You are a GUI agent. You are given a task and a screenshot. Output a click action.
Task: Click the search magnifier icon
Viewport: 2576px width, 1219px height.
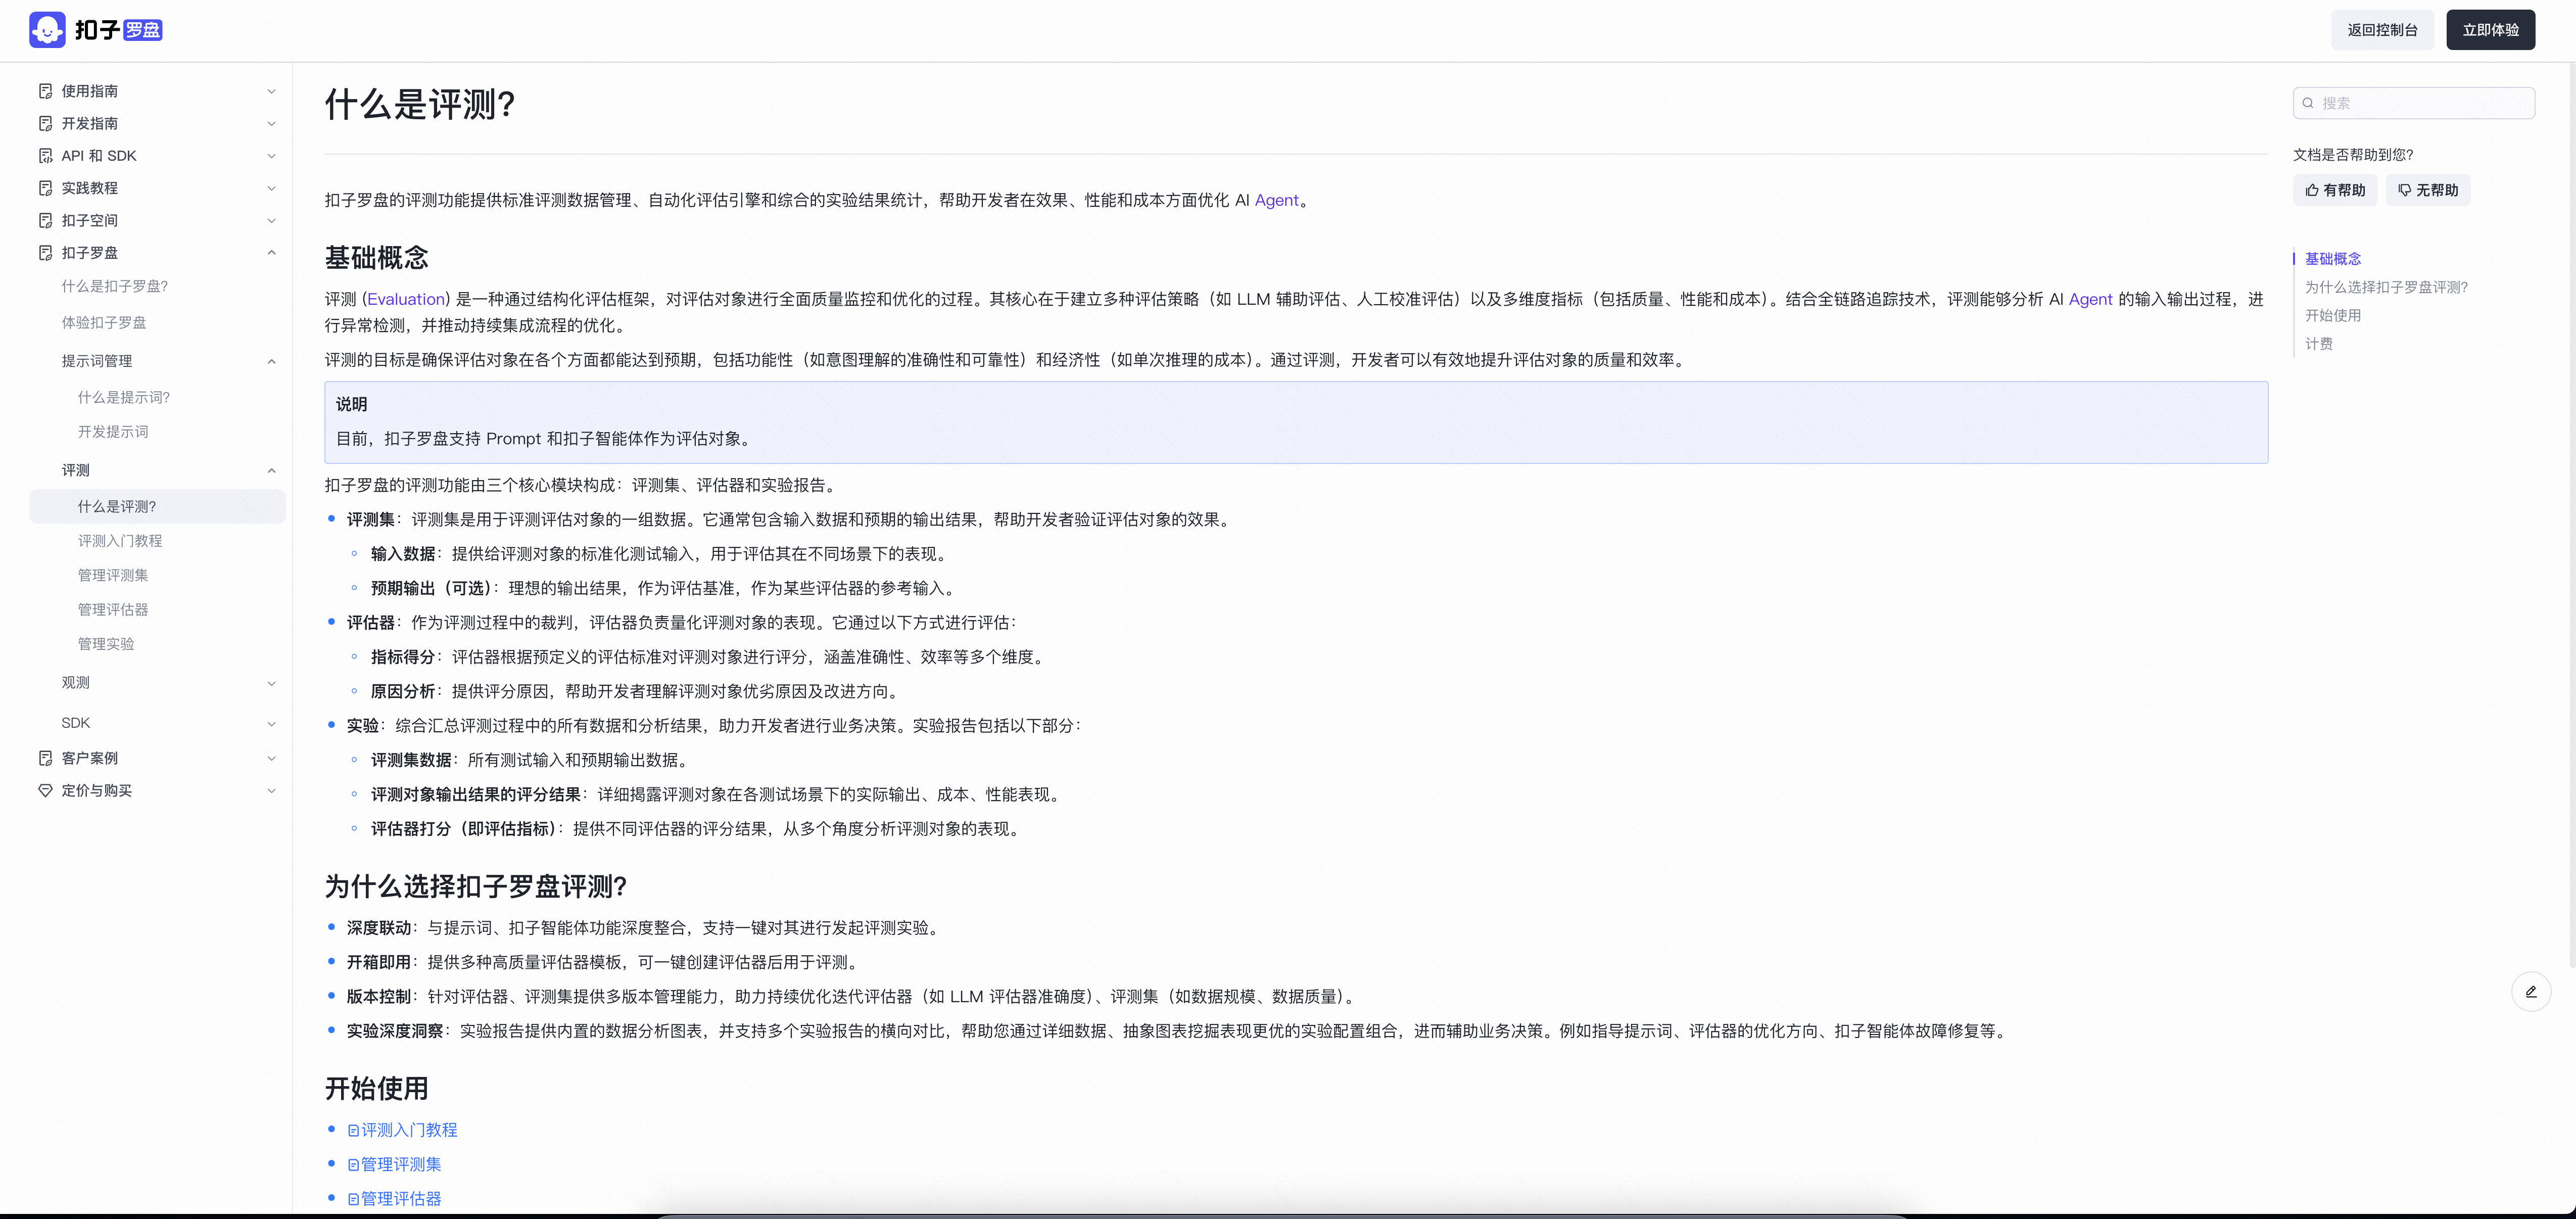coord(2308,103)
